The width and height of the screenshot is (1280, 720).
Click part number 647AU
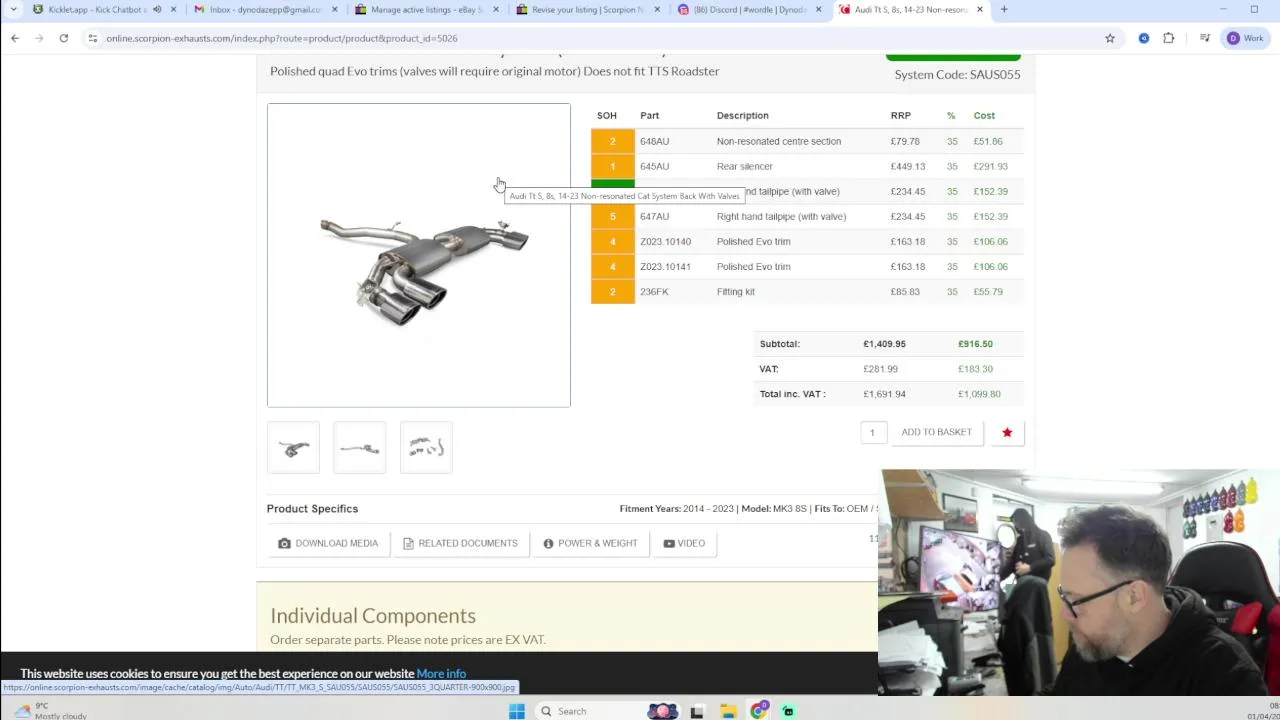point(654,216)
